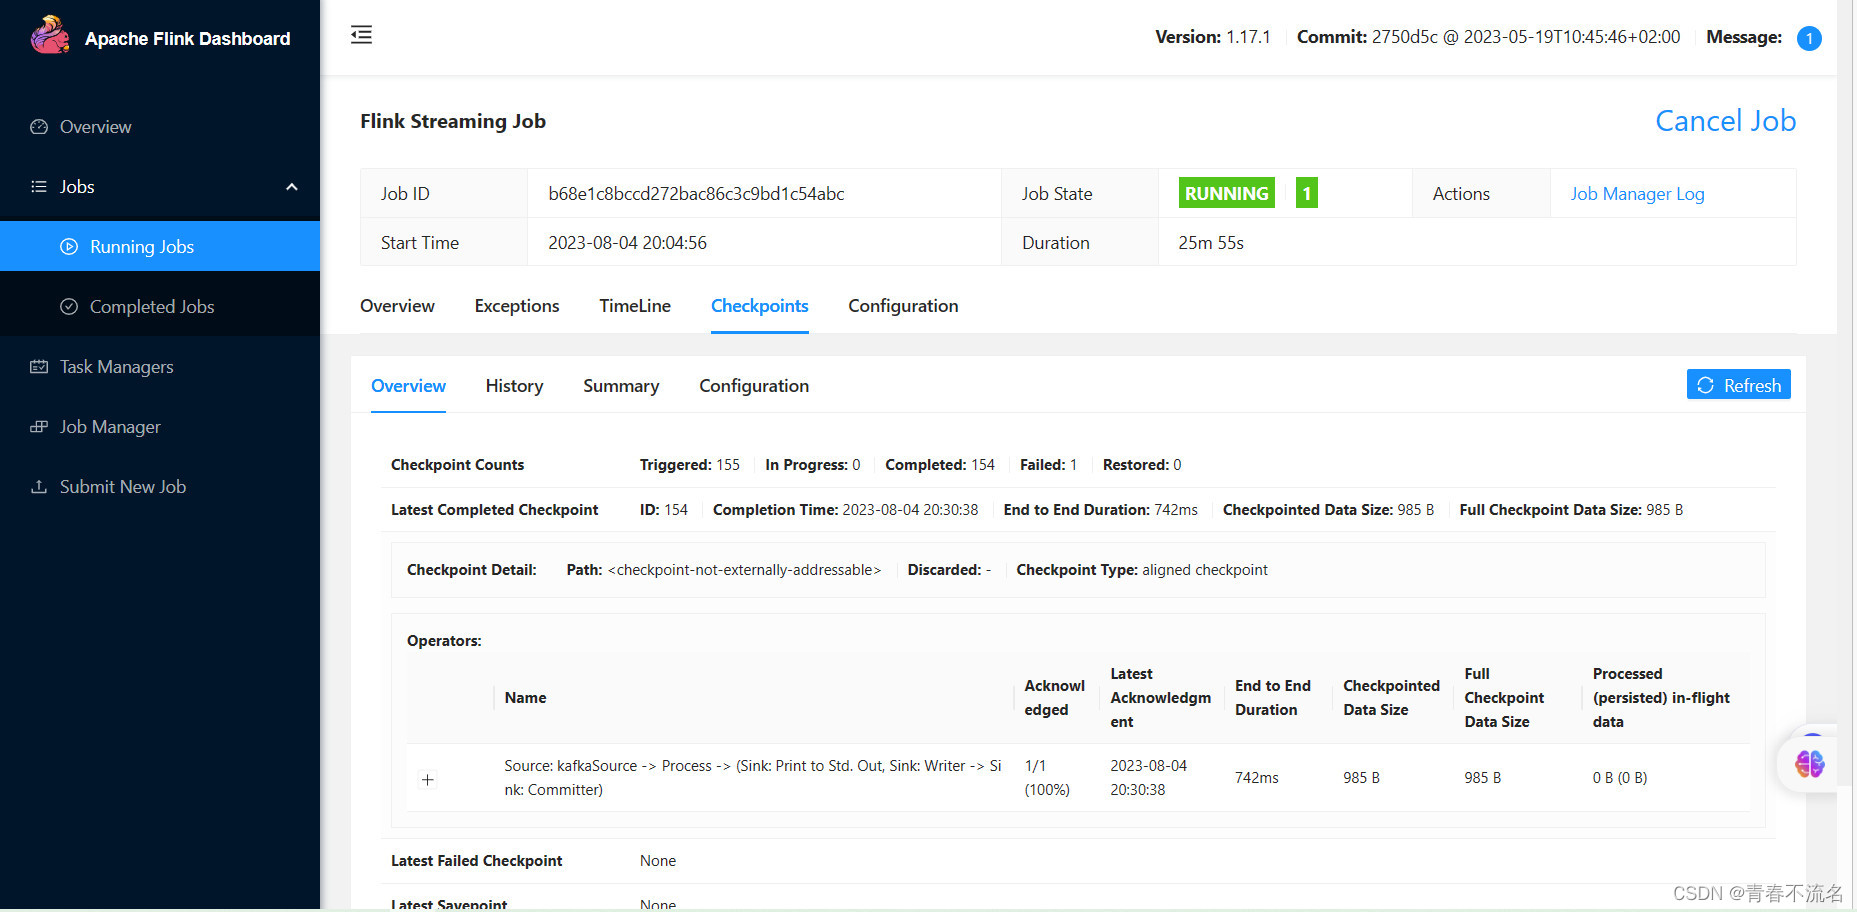Click the floating brain assistant icon
Screen dimensions: 1857x912
pyautogui.click(x=1809, y=764)
